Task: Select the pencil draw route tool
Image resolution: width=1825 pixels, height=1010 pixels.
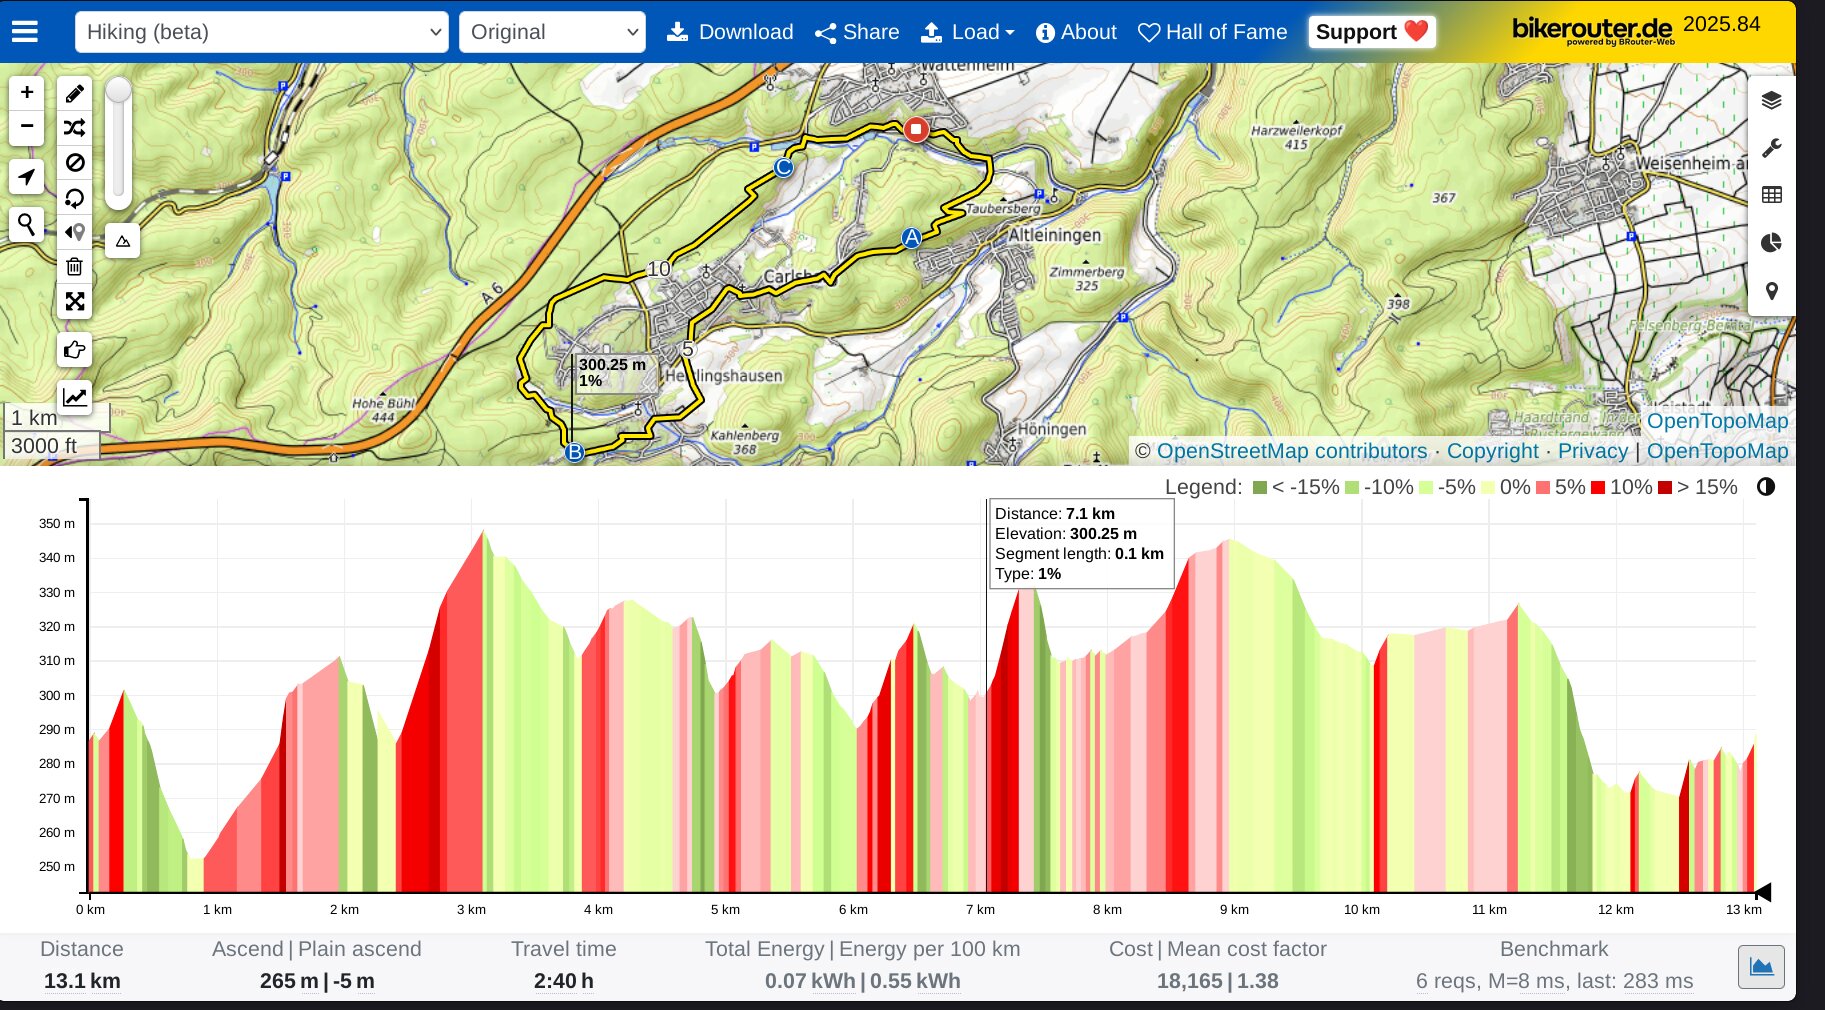Action: [x=74, y=94]
